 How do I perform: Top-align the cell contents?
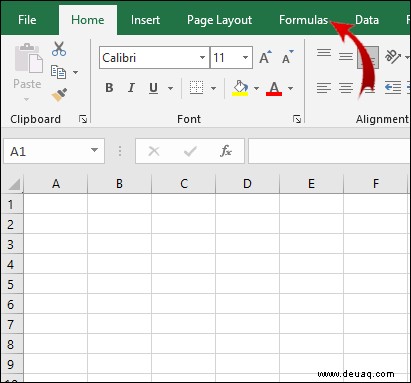(x=324, y=53)
